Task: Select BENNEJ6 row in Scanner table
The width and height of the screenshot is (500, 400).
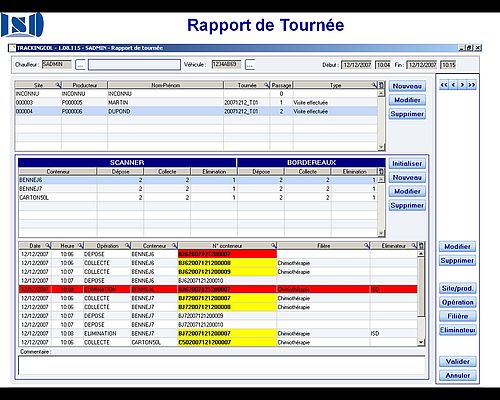Action: 197,180
